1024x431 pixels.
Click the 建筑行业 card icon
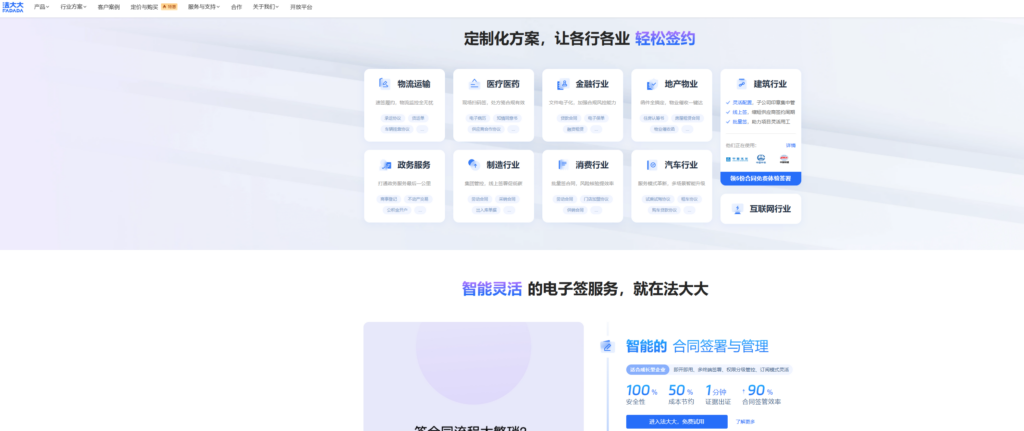[741, 84]
